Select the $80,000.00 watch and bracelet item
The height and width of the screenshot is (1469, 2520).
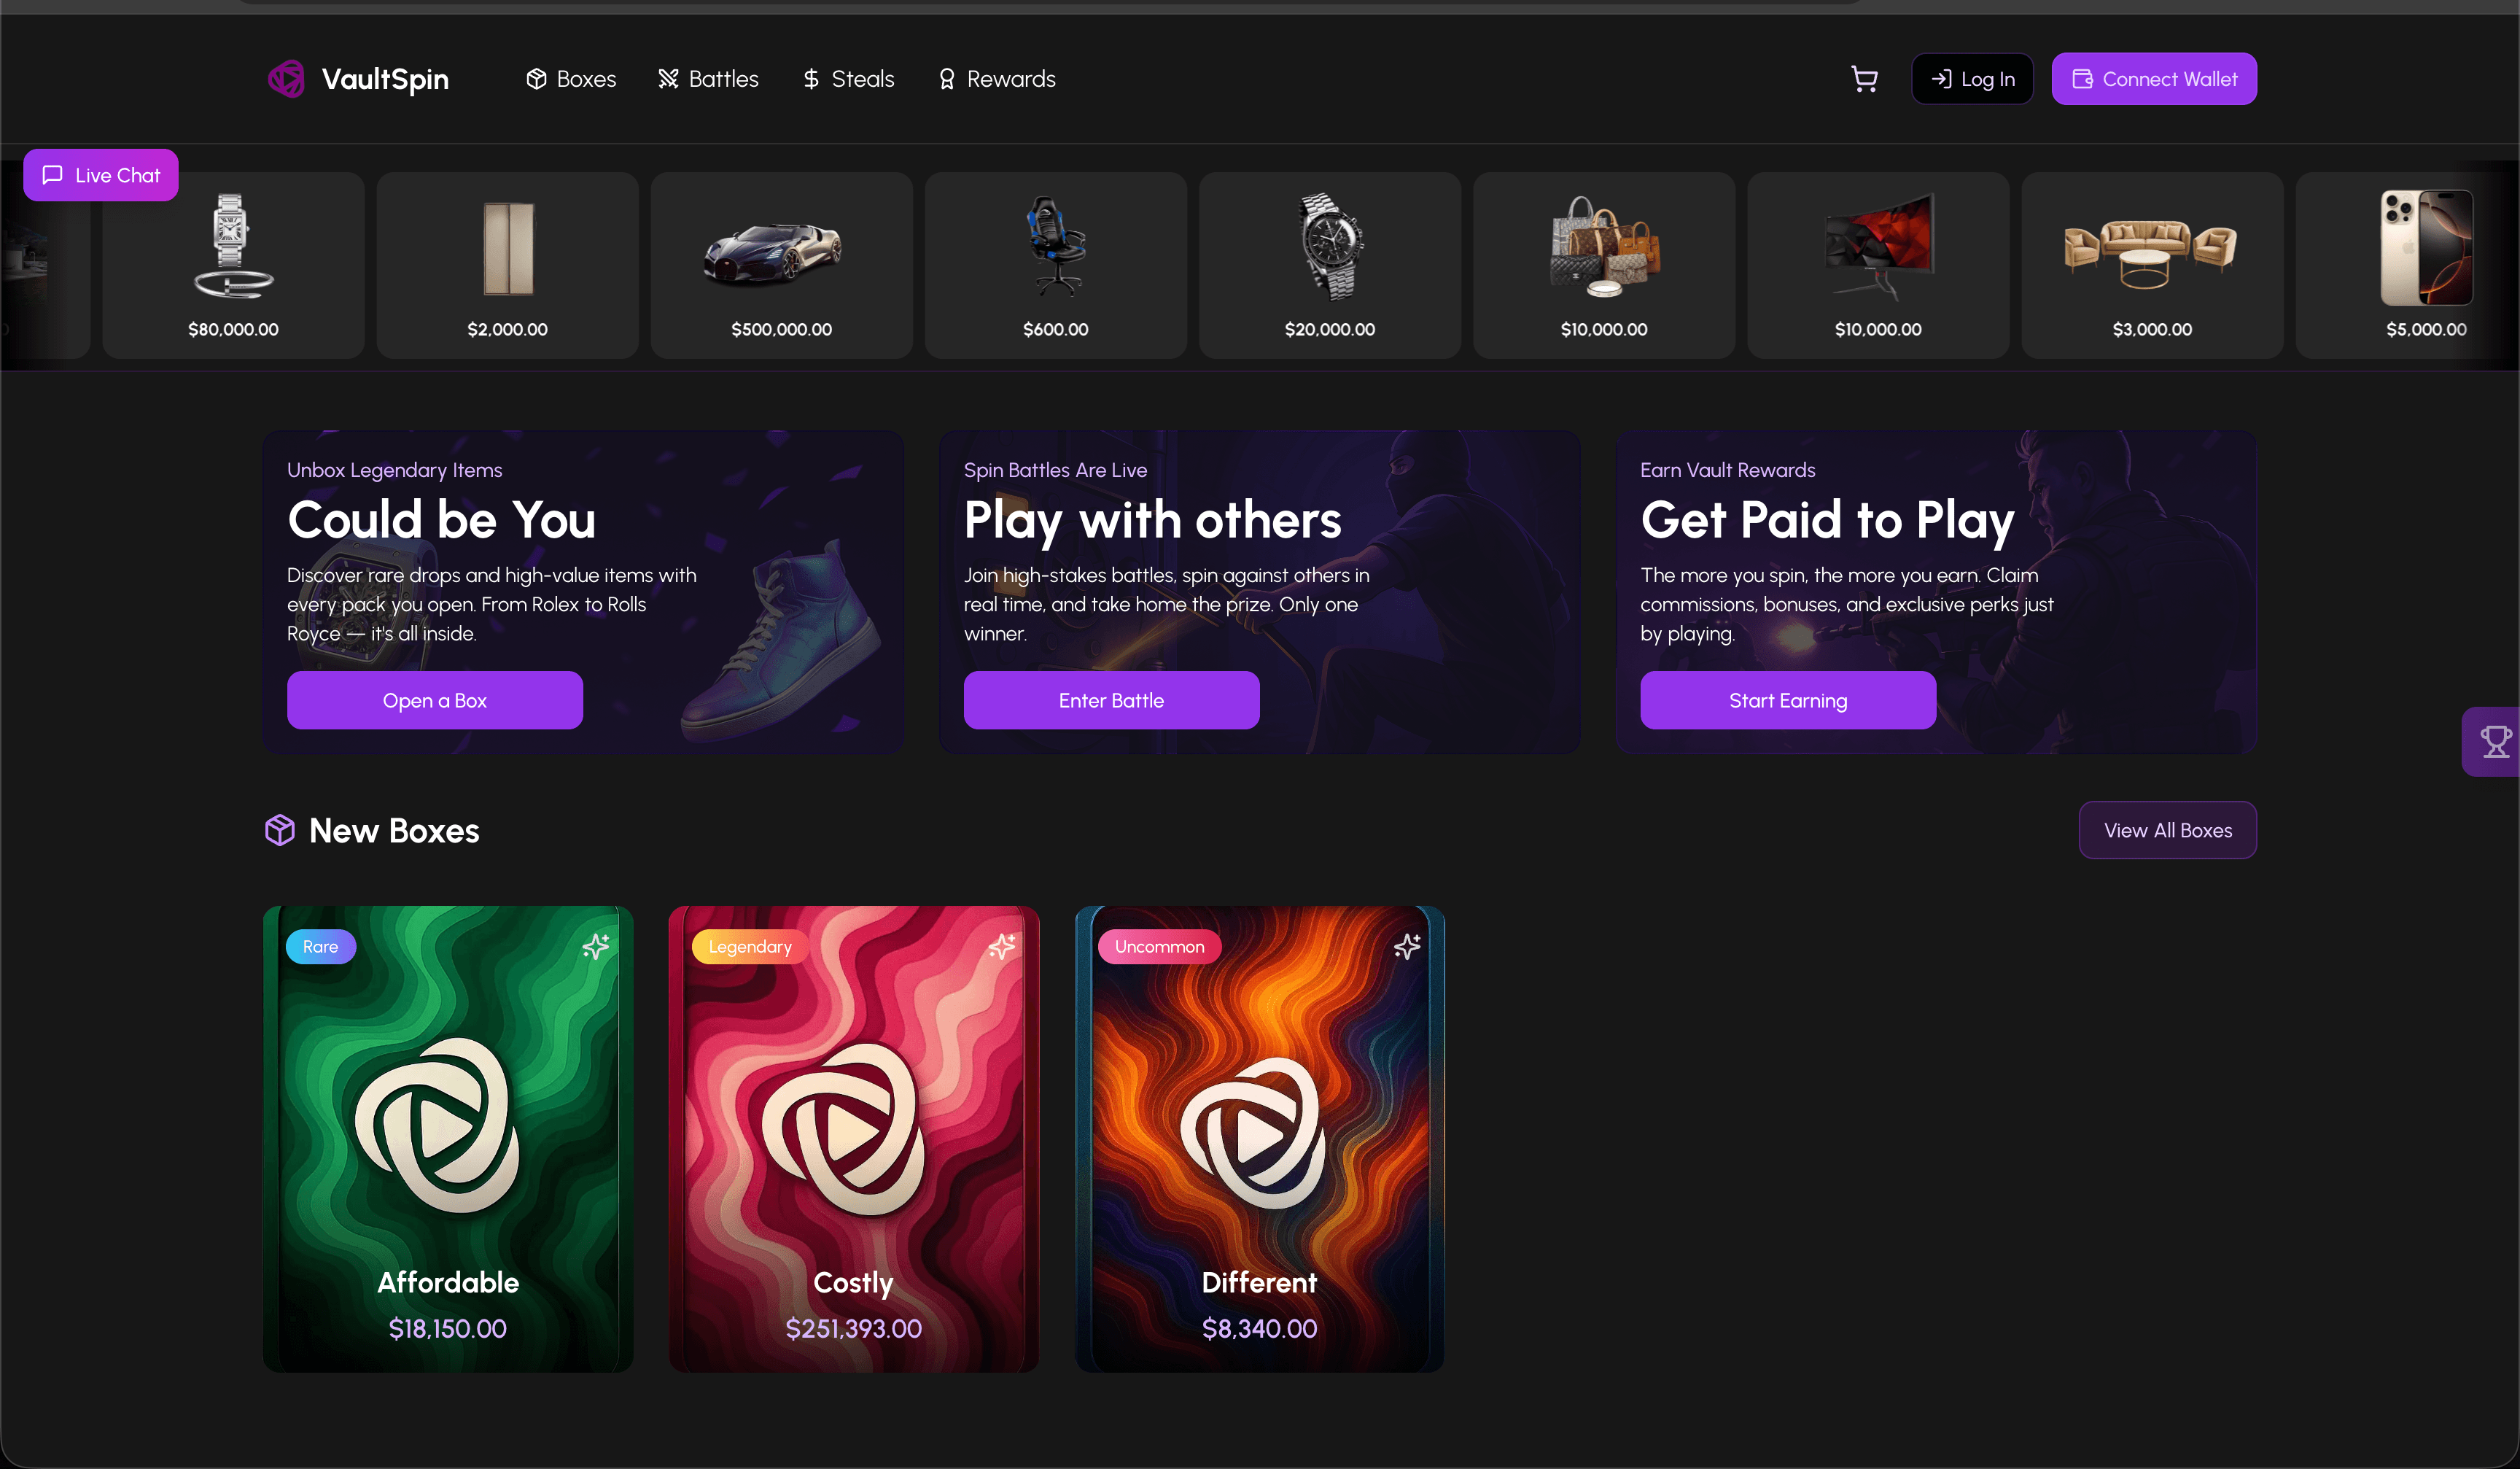[233, 265]
